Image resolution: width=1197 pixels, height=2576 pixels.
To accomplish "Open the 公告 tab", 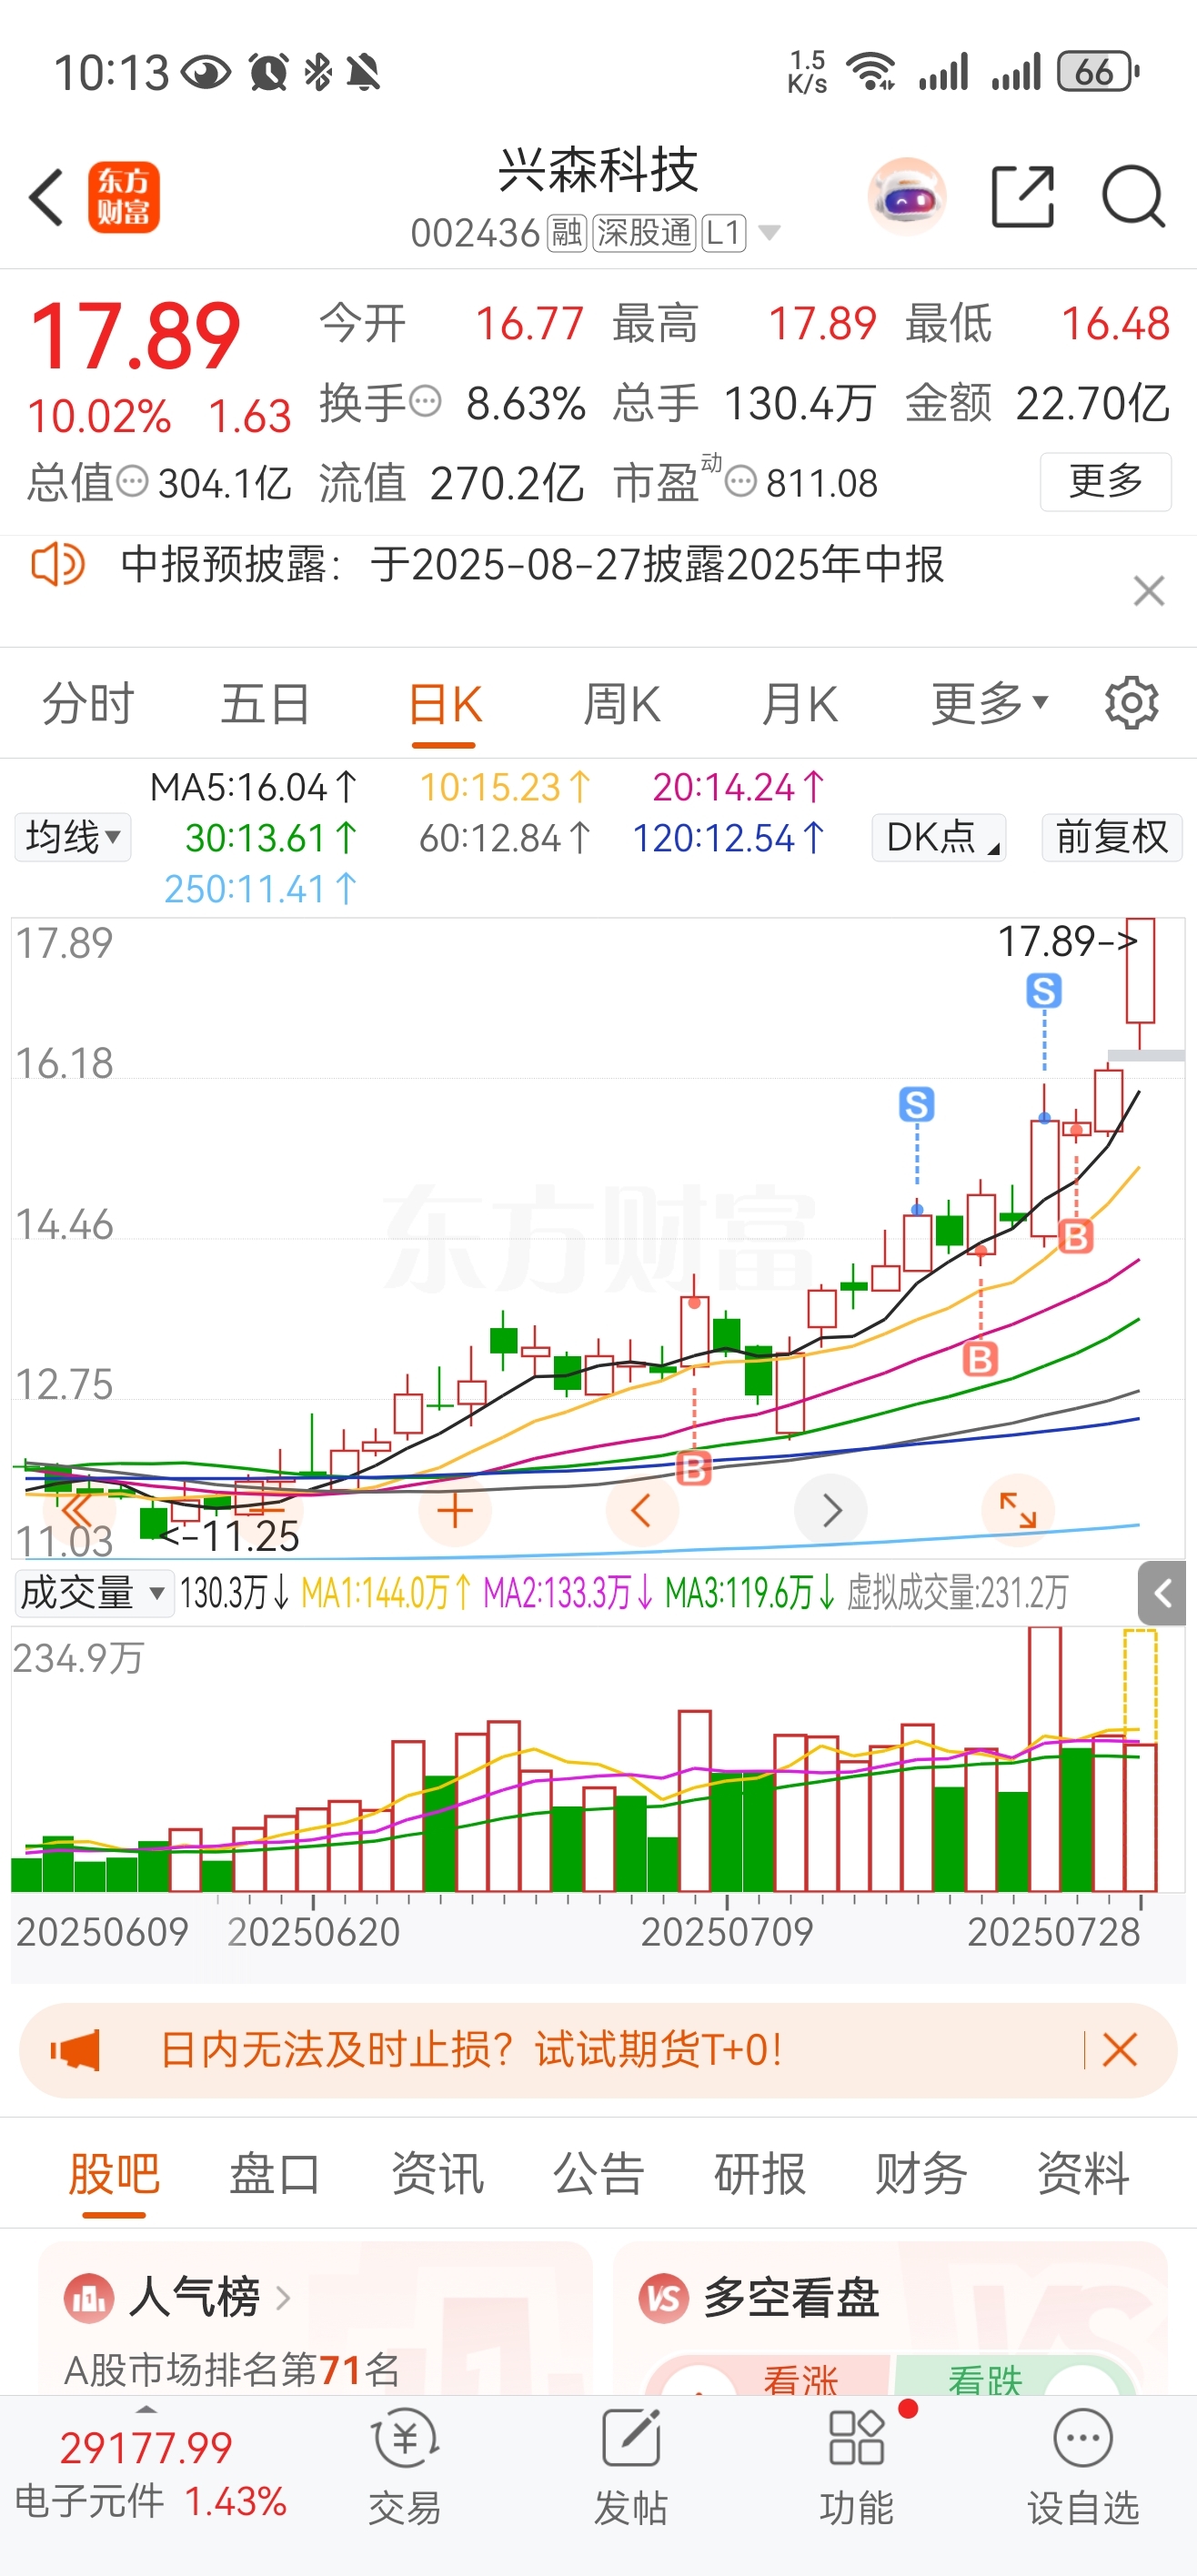I will (x=598, y=2173).
